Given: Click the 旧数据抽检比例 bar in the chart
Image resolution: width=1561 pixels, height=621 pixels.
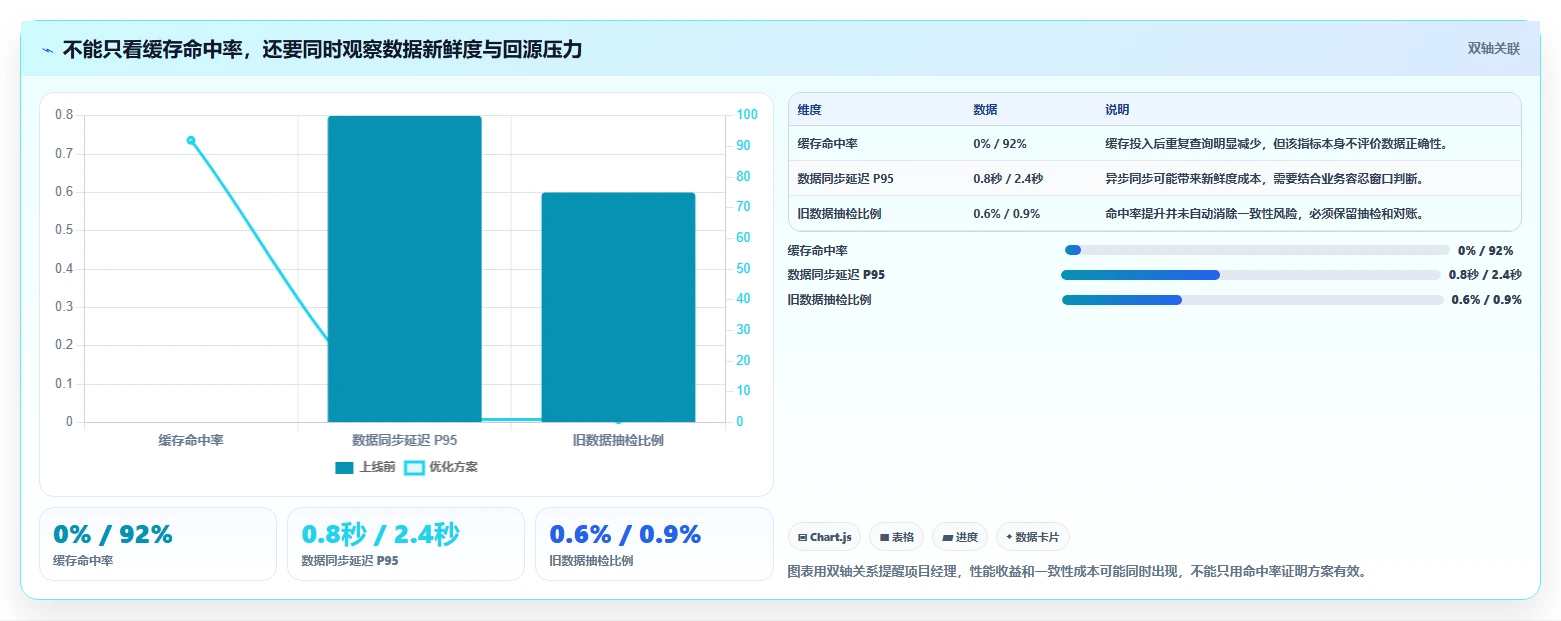Looking at the screenshot, I should click(618, 307).
